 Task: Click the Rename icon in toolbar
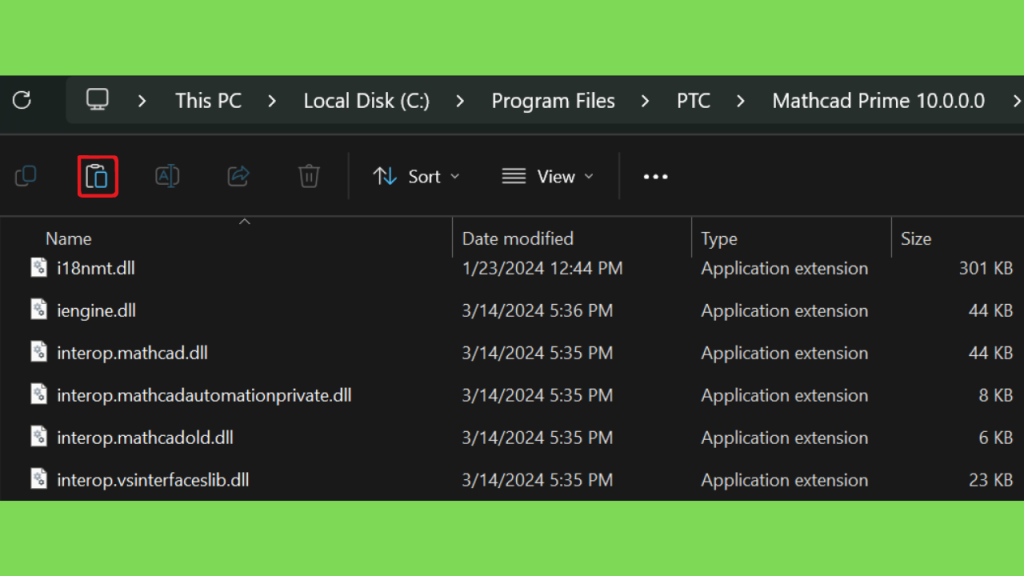coord(167,176)
